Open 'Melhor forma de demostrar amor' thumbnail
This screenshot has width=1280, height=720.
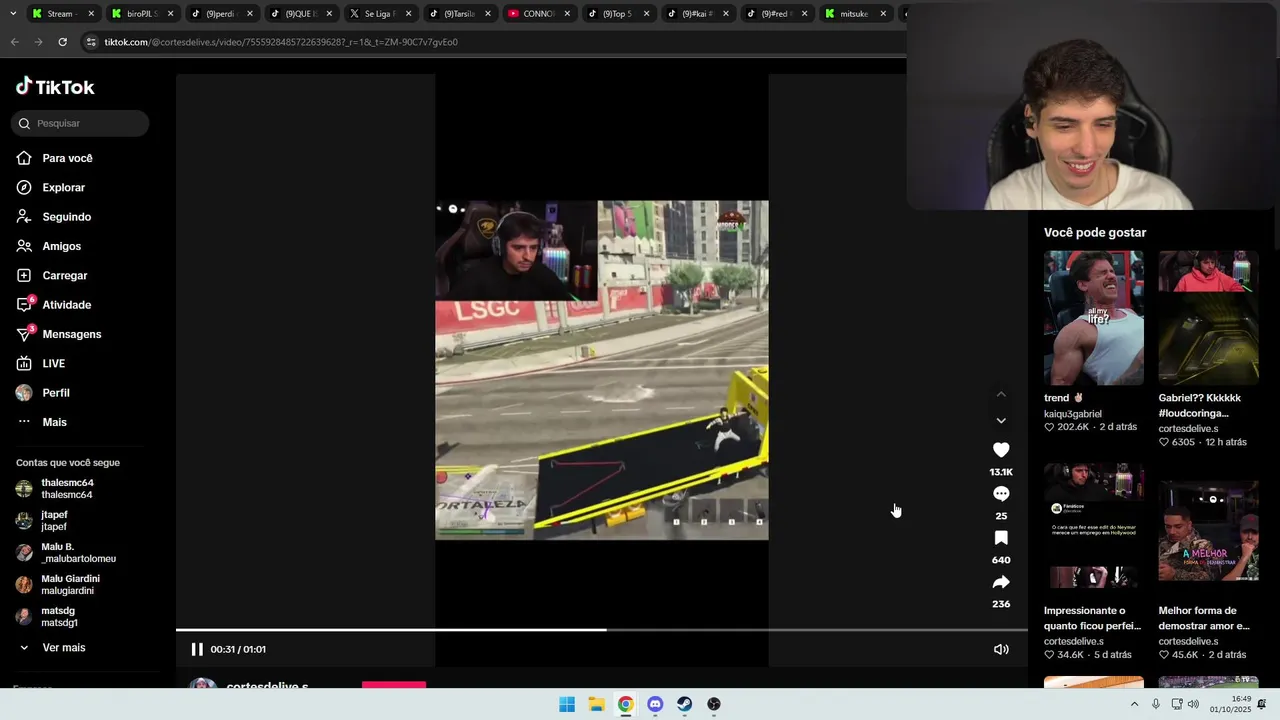[x=1208, y=530]
